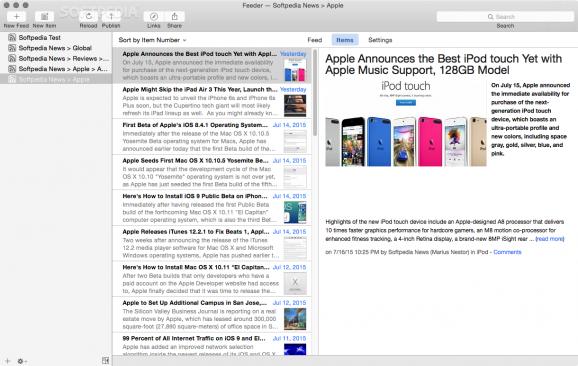This screenshot has height=366, width=578.
Task: Open 'Here's How to Install Mac OS X 10.11' item
Action: tap(212, 279)
